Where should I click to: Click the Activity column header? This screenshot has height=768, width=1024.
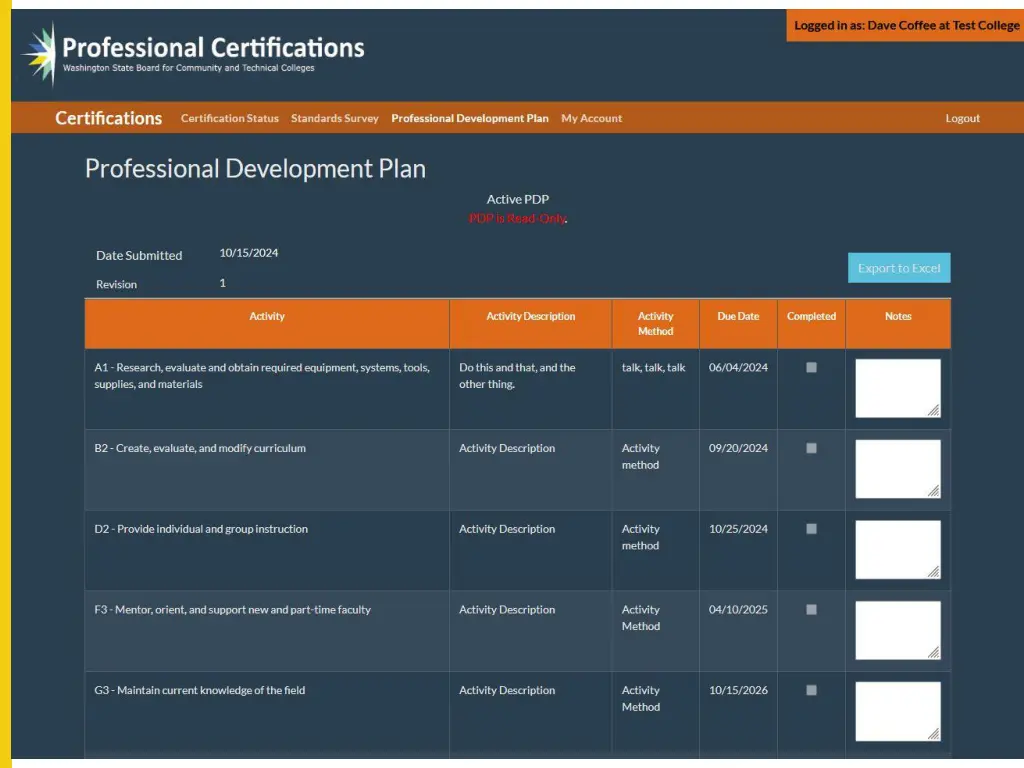coord(267,323)
